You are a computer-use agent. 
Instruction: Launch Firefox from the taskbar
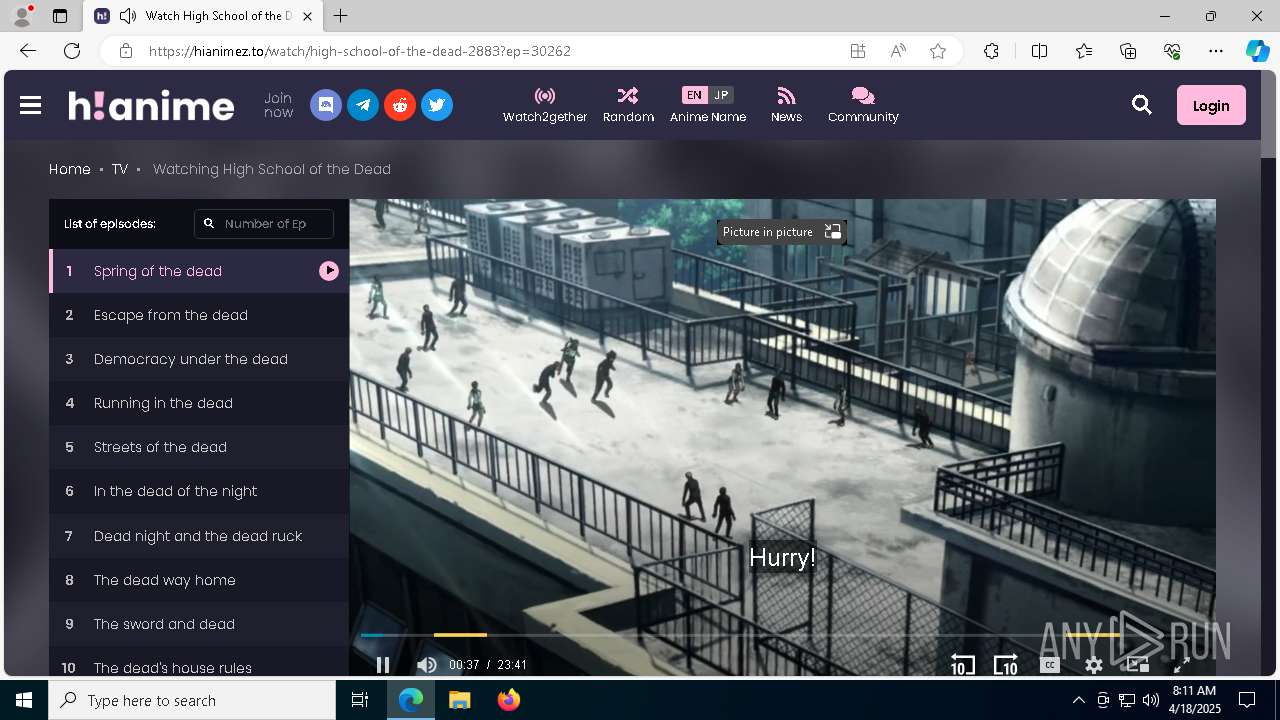click(x=509, y=700)
